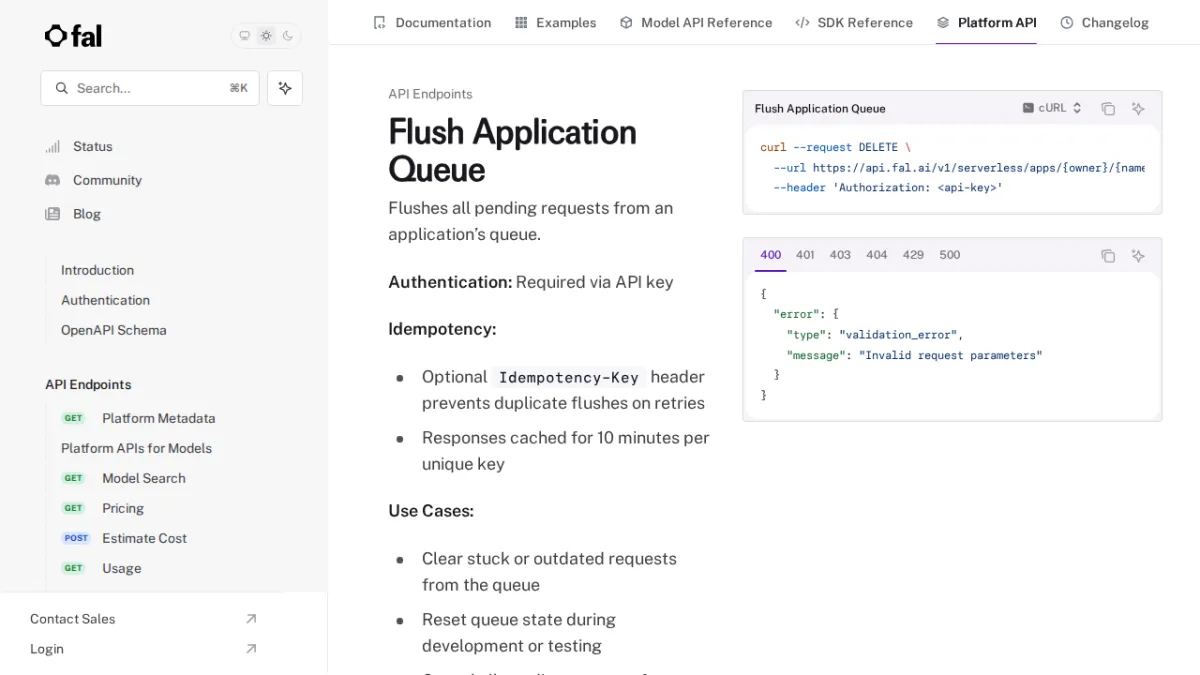Open the SDK Reference tab
Screen dimensions: 1200x675
coord(854,22)
